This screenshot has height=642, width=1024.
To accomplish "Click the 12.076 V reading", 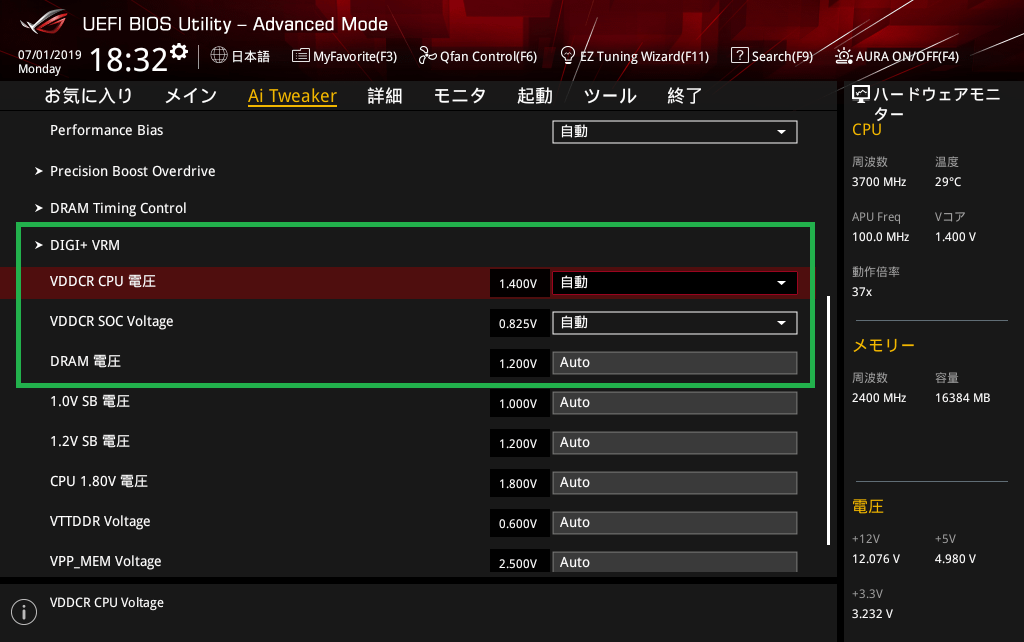I will pyautogui.click(x=876, y=559).
